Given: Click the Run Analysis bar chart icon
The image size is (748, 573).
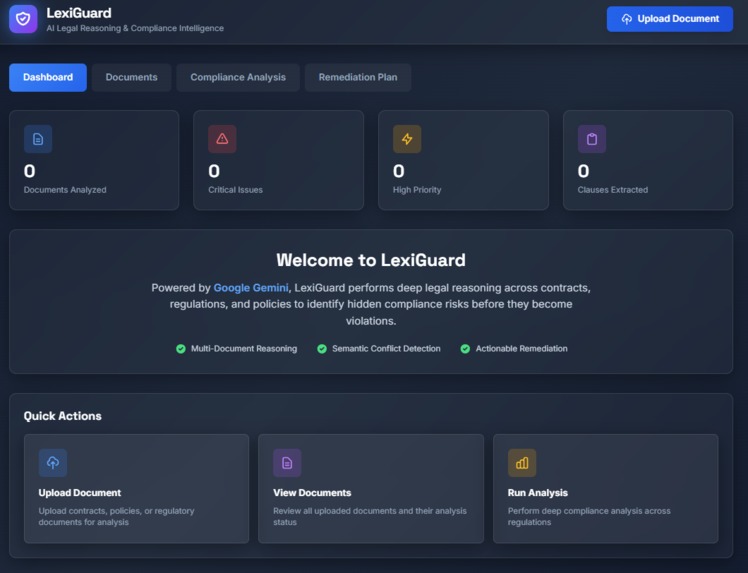Looking at the screenshot, I should click(x=522, y=462).
